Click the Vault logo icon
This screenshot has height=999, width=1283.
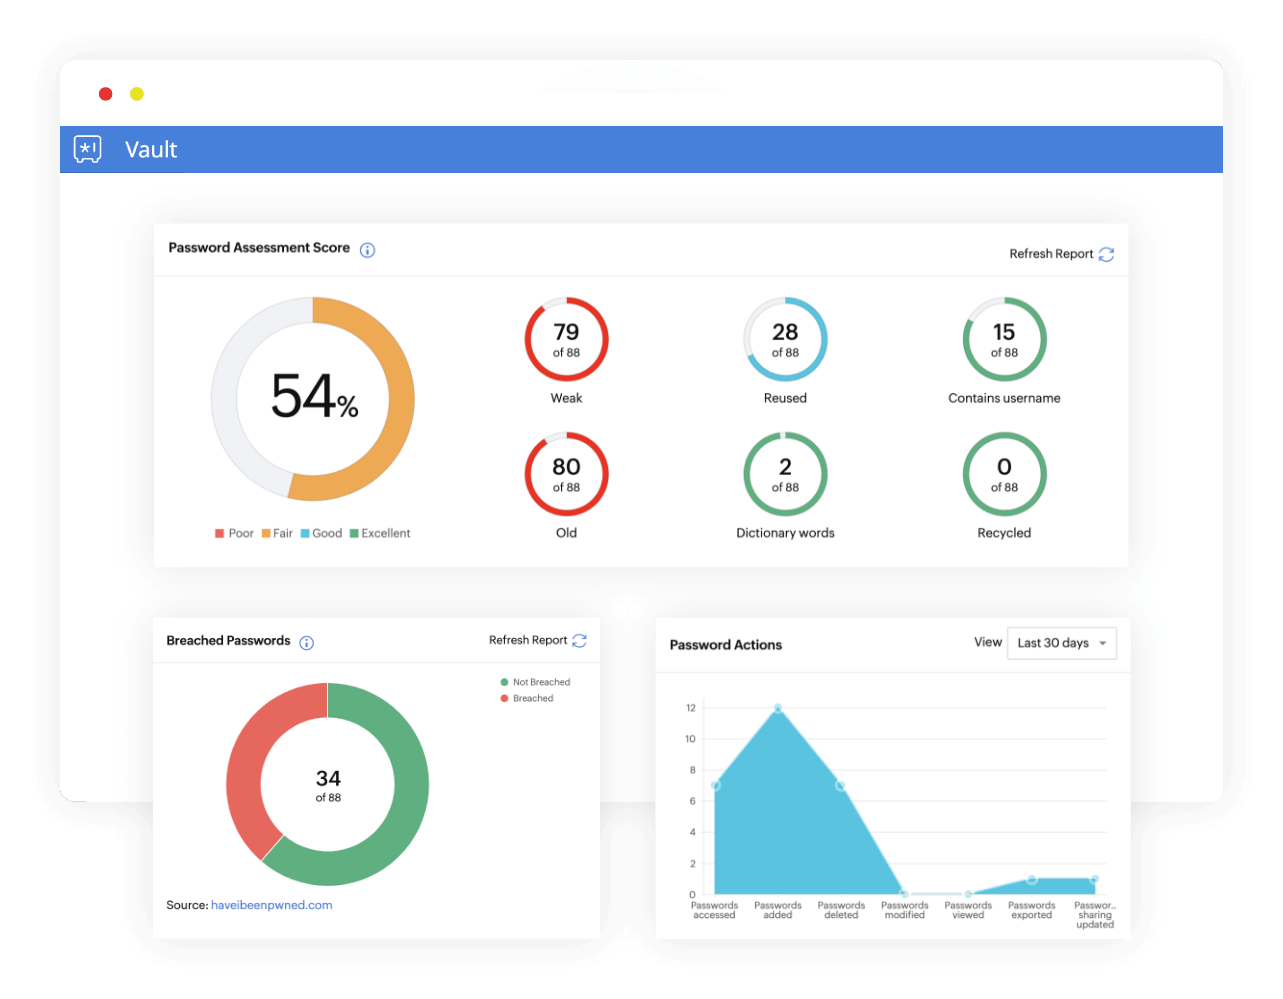coord(88,149)
